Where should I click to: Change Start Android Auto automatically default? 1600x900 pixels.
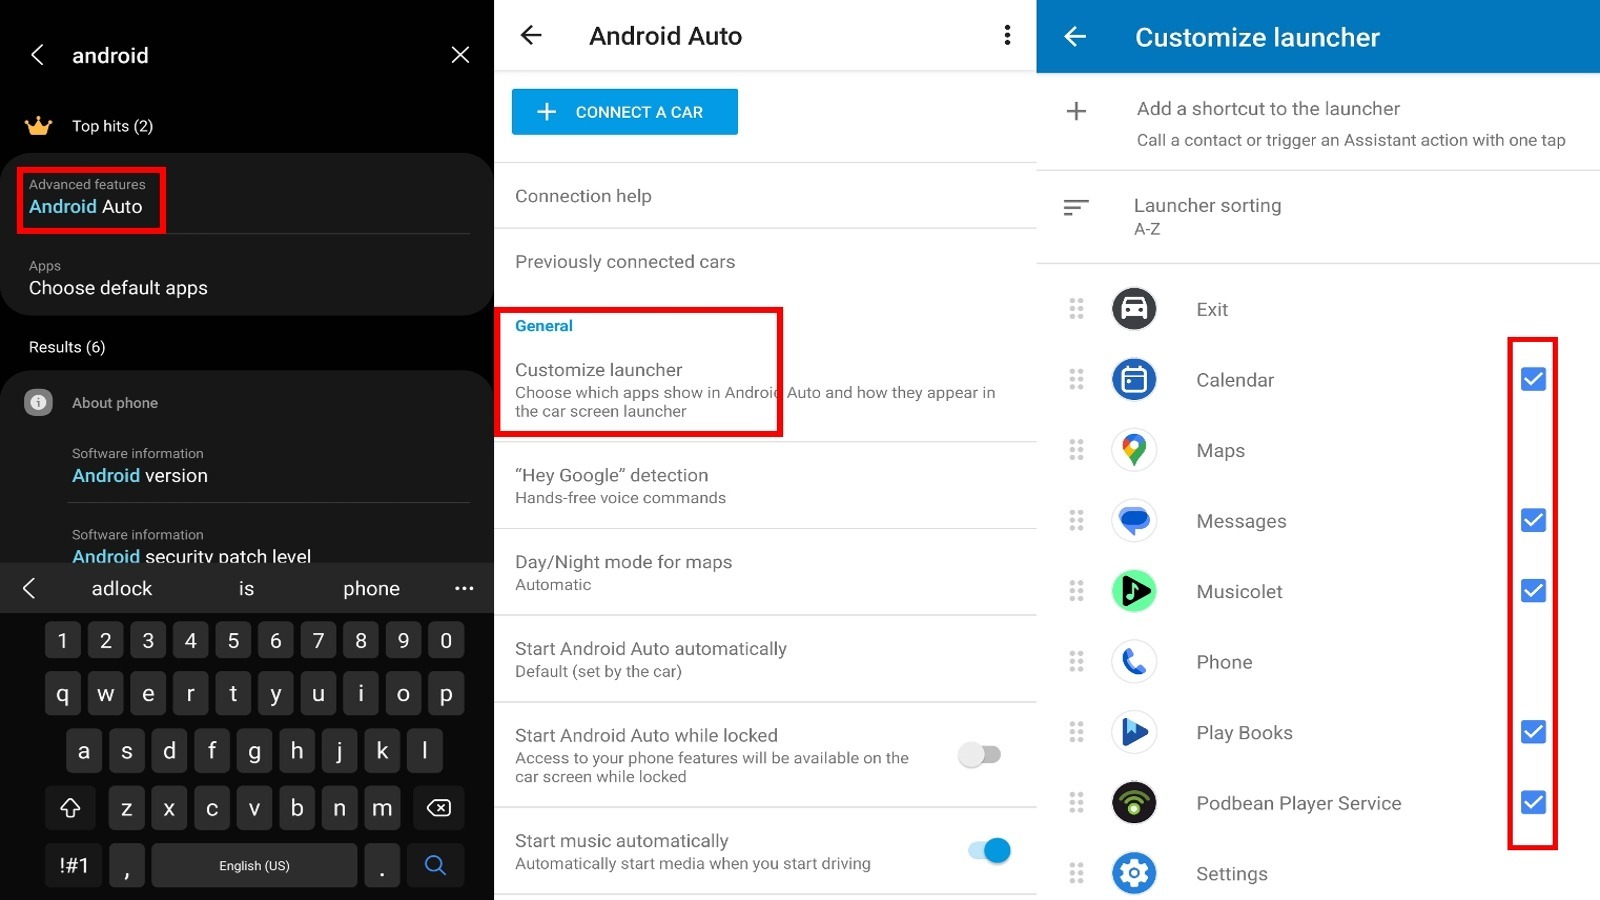tap(651, 659)
